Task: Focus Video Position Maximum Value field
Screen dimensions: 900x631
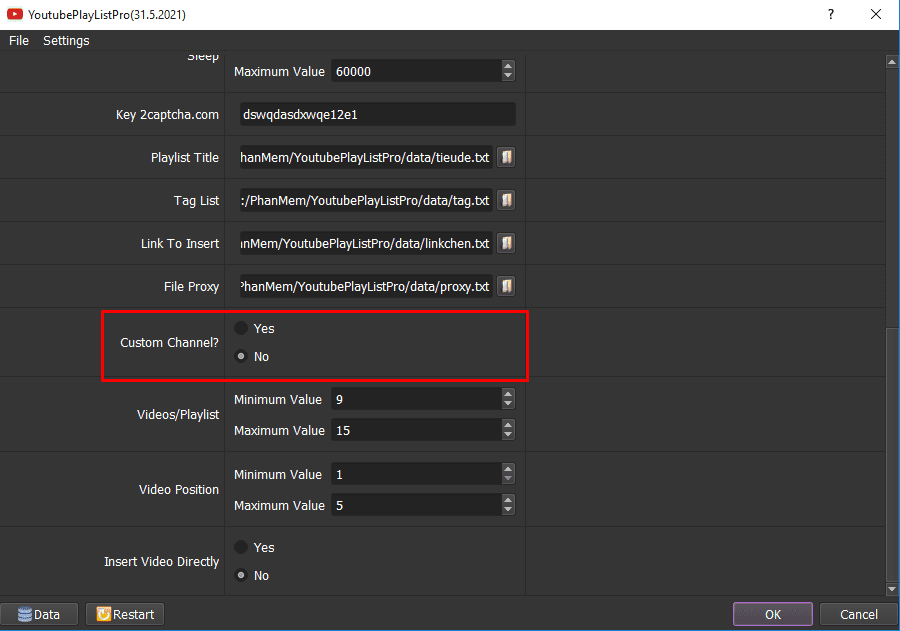Action: 416,506
